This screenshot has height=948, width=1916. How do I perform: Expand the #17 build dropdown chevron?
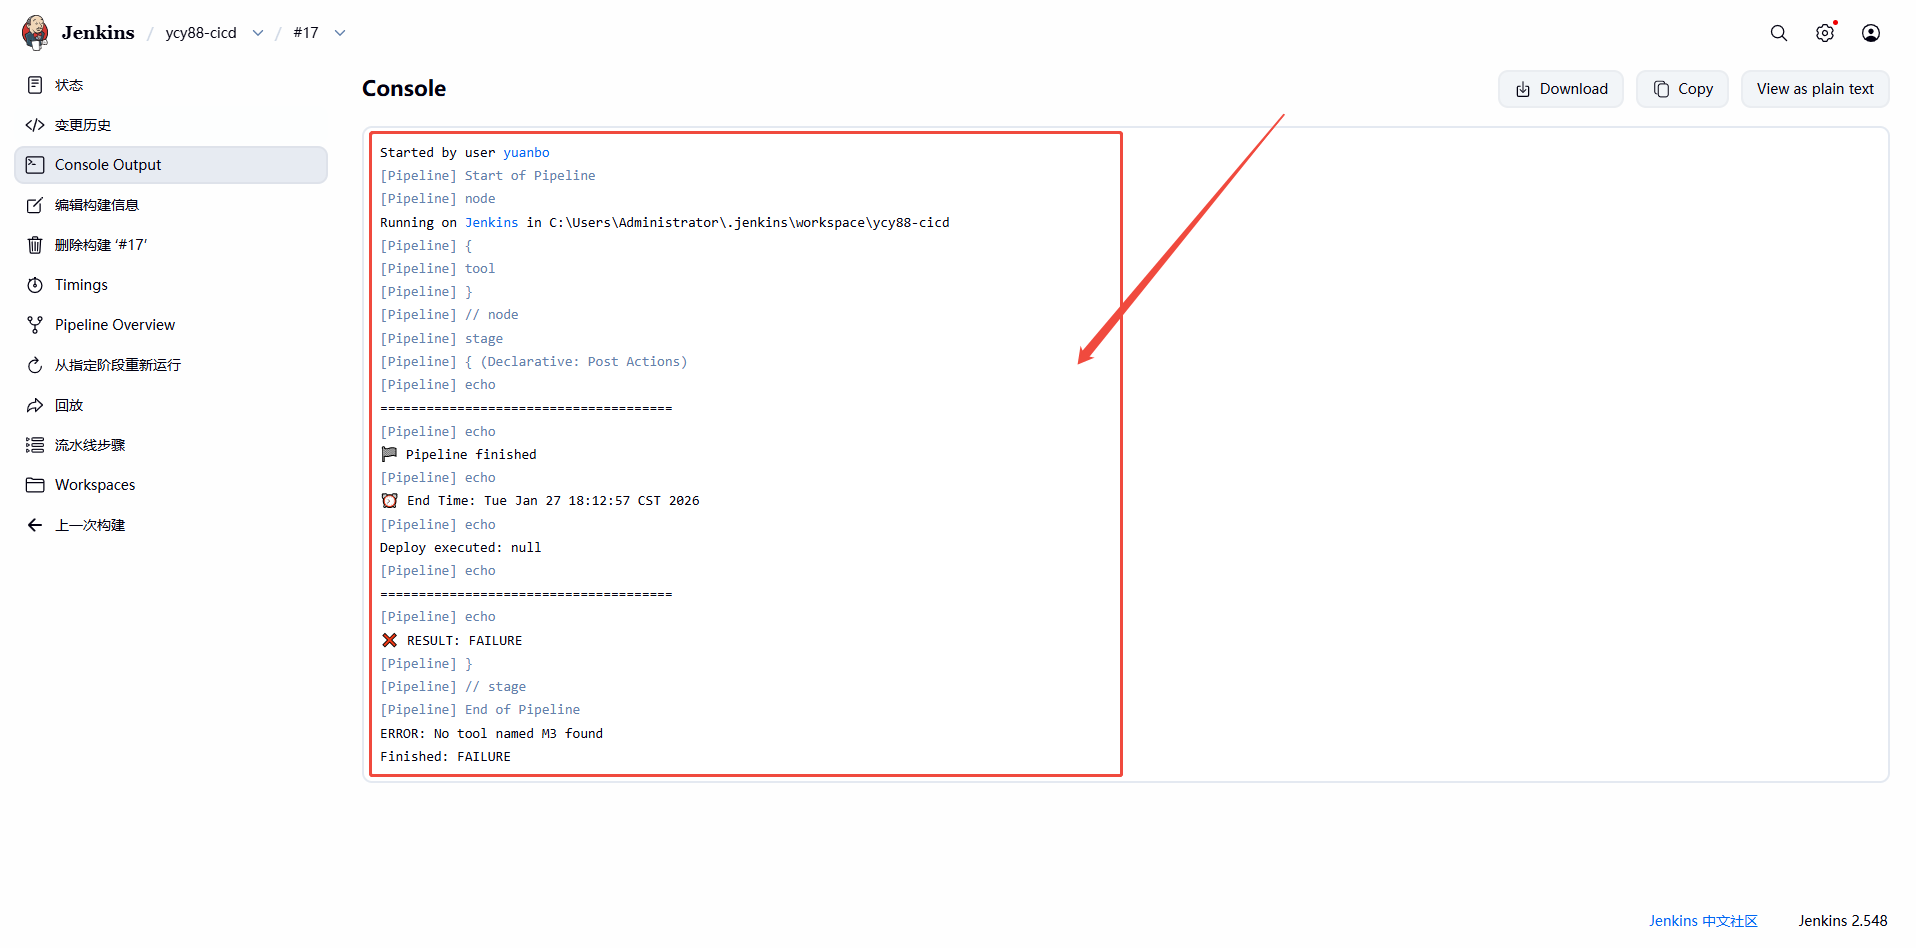point(340,33)
